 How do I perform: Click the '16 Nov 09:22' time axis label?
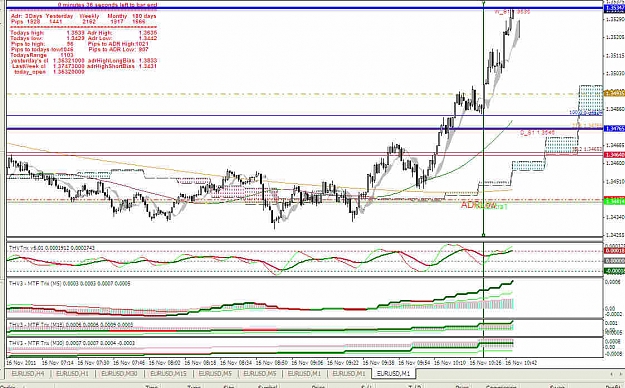tap(342, 363)
